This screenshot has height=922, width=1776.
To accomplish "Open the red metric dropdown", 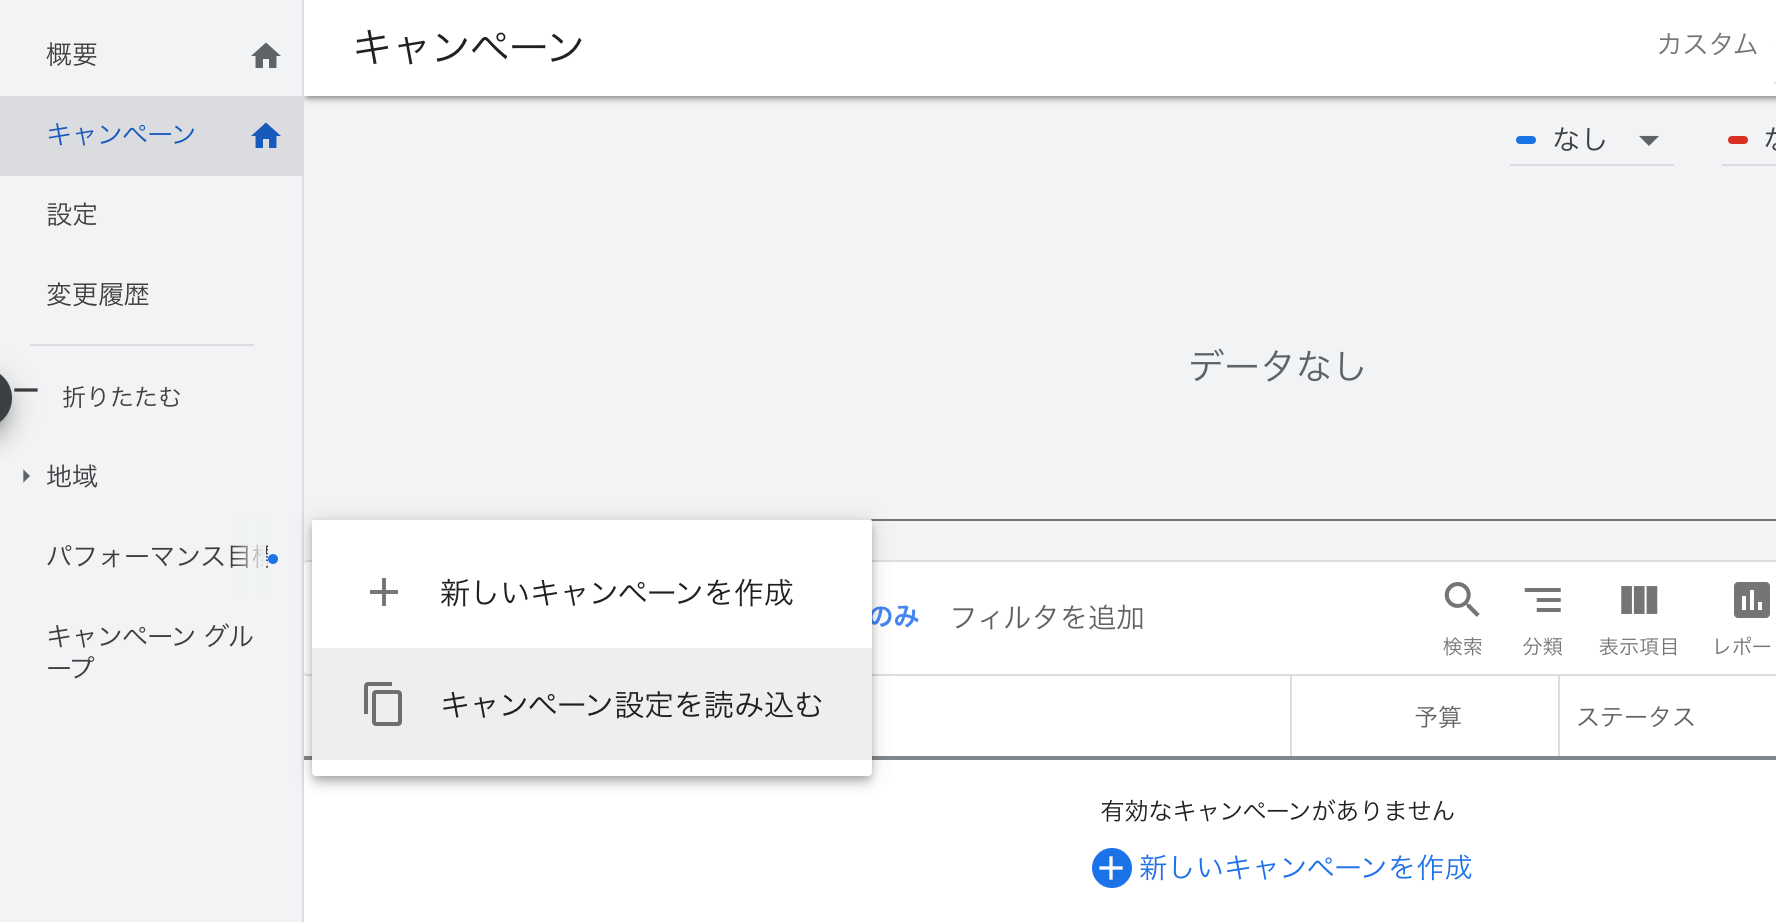I will tap(1749, 140).
